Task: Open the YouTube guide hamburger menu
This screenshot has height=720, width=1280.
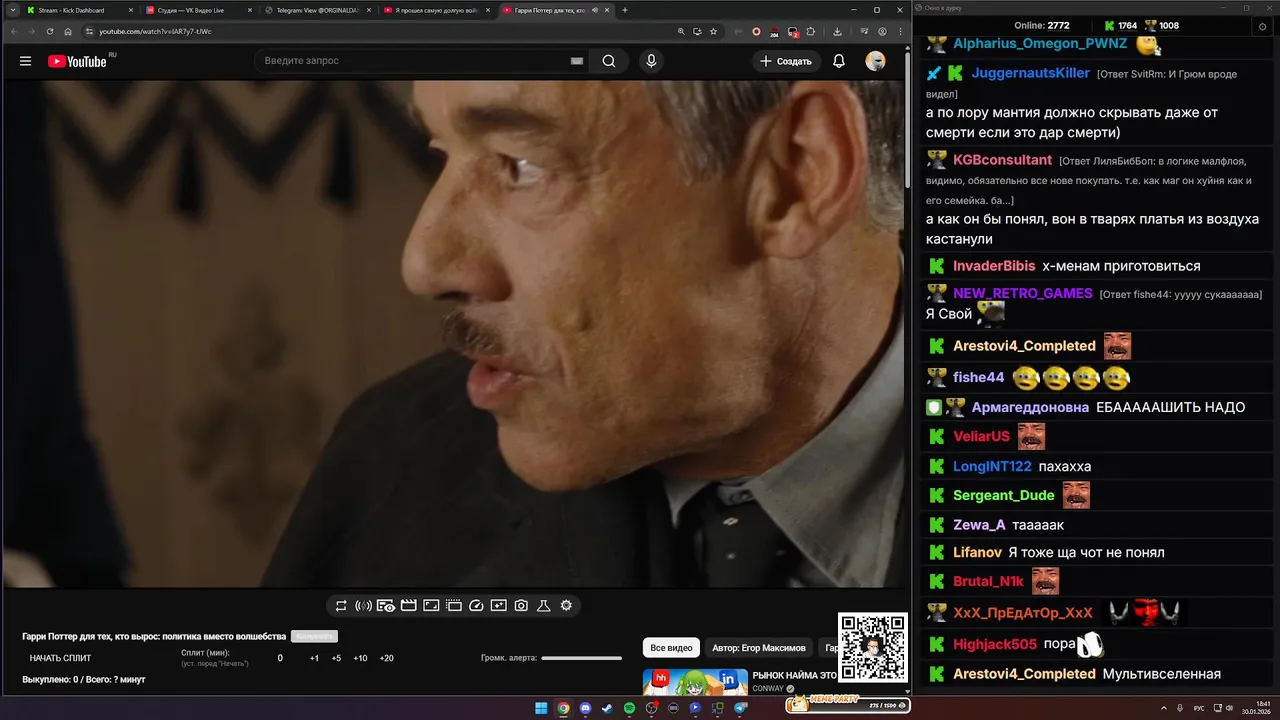Action: pyautogui.click(x=25, y=61)
